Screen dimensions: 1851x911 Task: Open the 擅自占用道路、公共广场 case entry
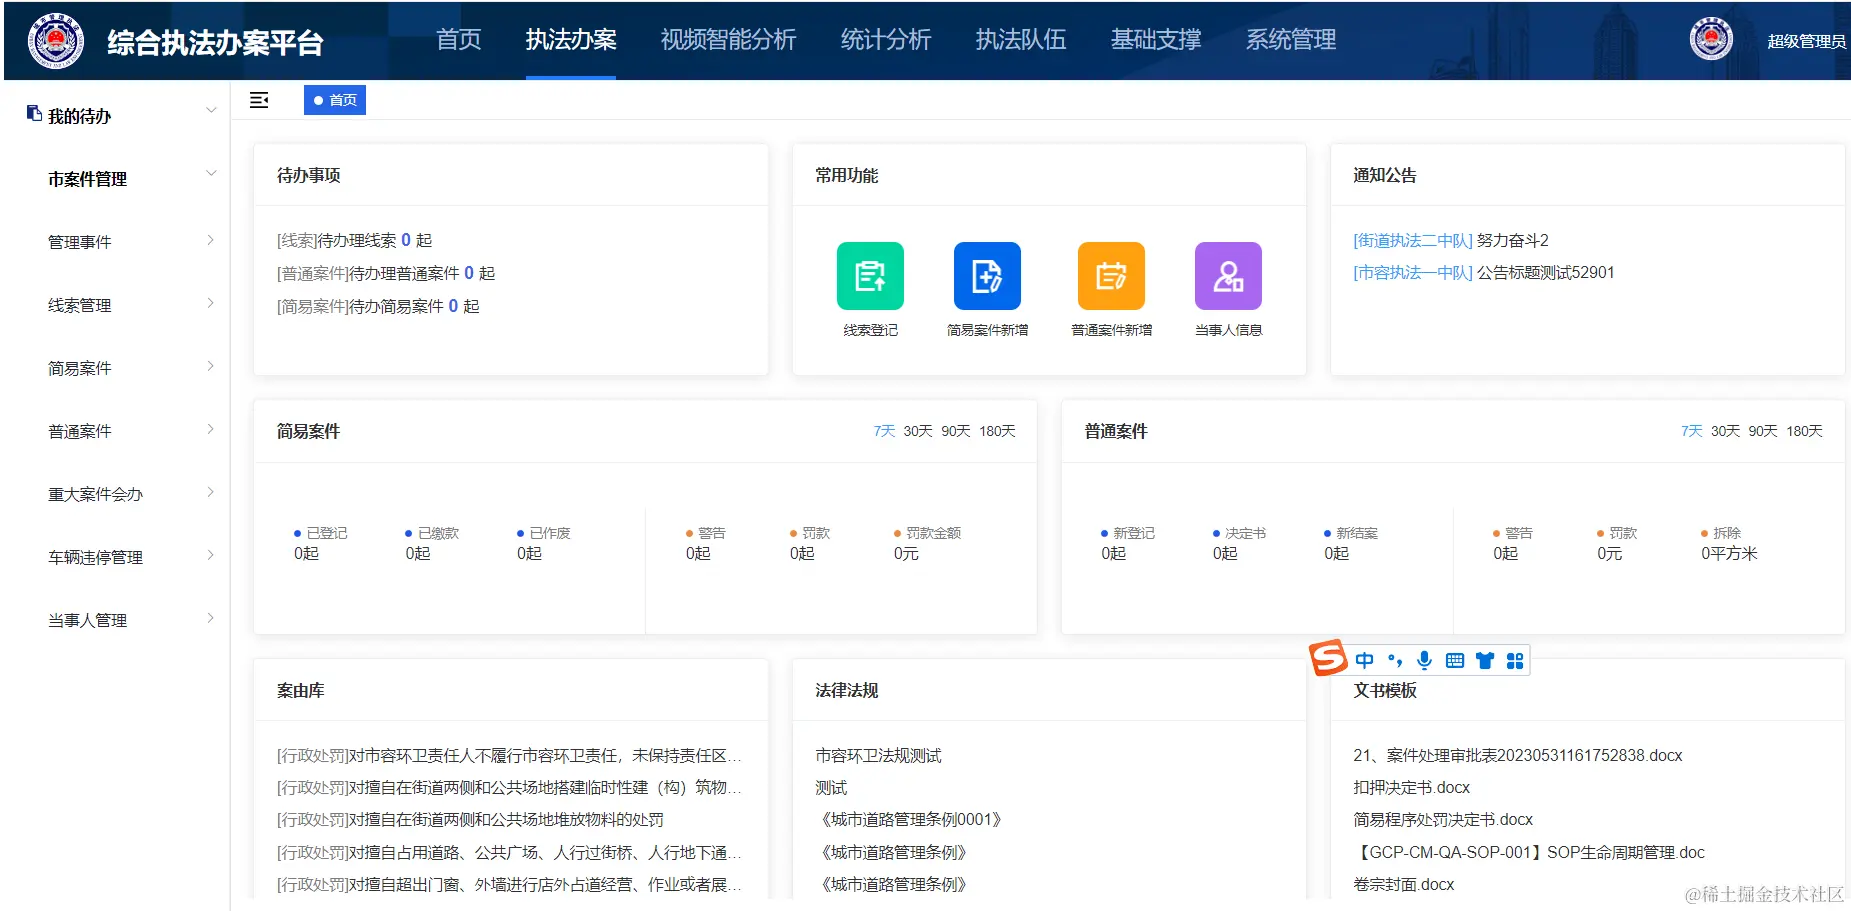pyautogui.click(x=509, y=852)
